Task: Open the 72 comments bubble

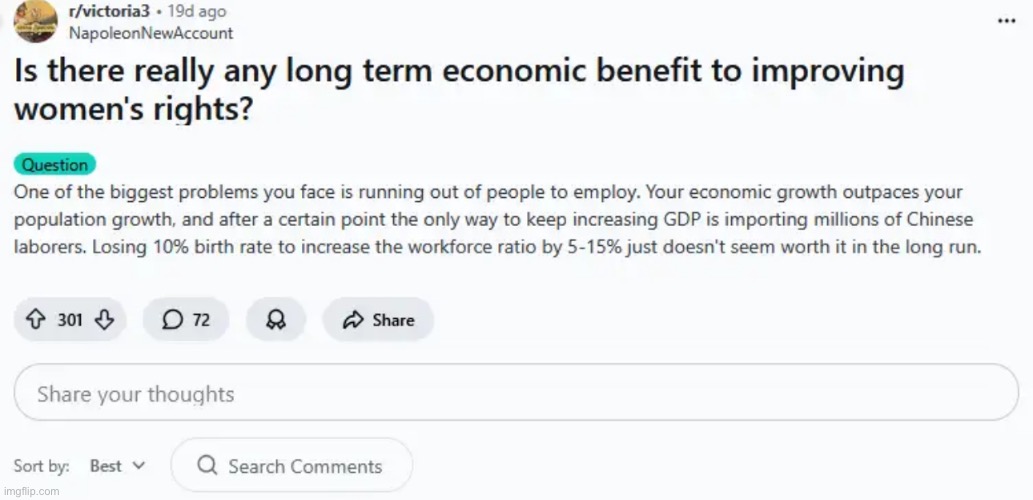Action: [x=186, y=320]
